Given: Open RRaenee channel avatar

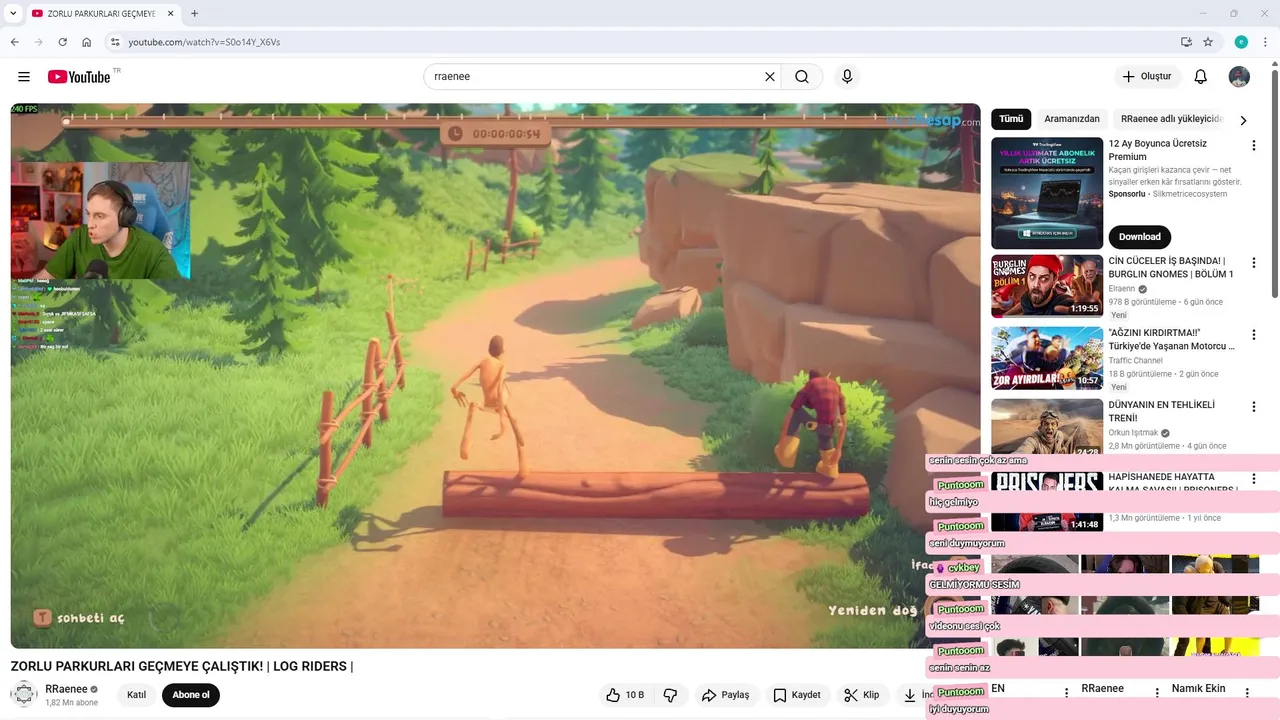Looking at the screenshot, I should click(x=24, y=695).
